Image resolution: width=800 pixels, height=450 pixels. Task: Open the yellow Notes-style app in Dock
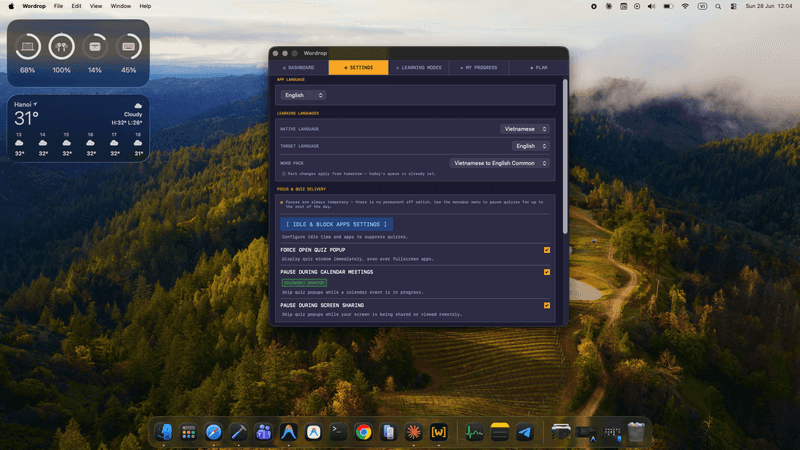point(499,432)
